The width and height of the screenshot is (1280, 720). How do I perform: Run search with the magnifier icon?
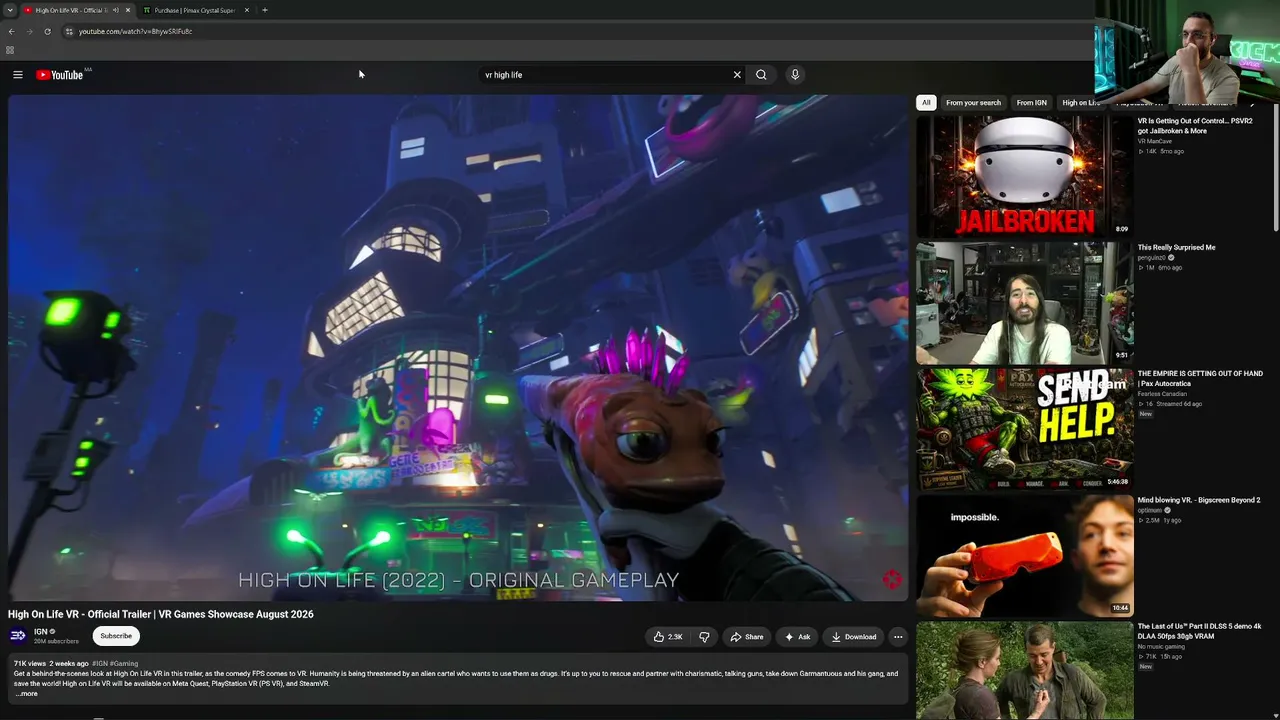pos(761,75)
